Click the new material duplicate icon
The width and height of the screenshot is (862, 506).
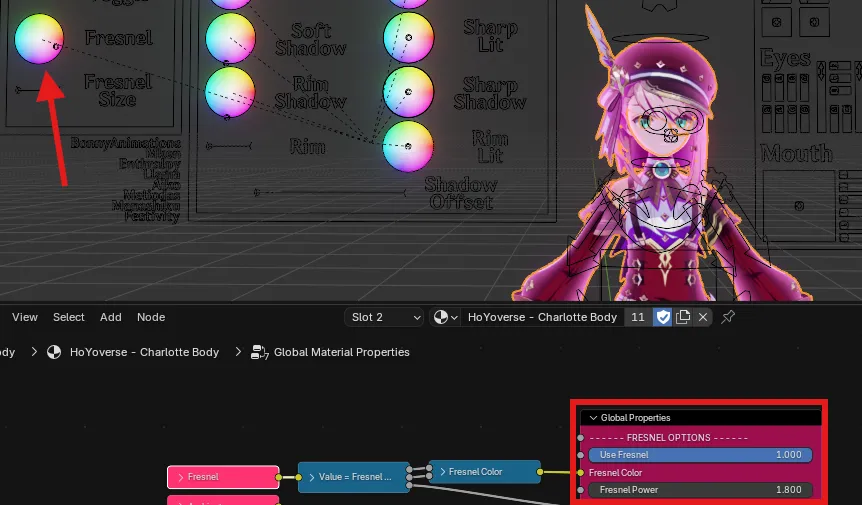pyautogui.click(x=683, y=317)
